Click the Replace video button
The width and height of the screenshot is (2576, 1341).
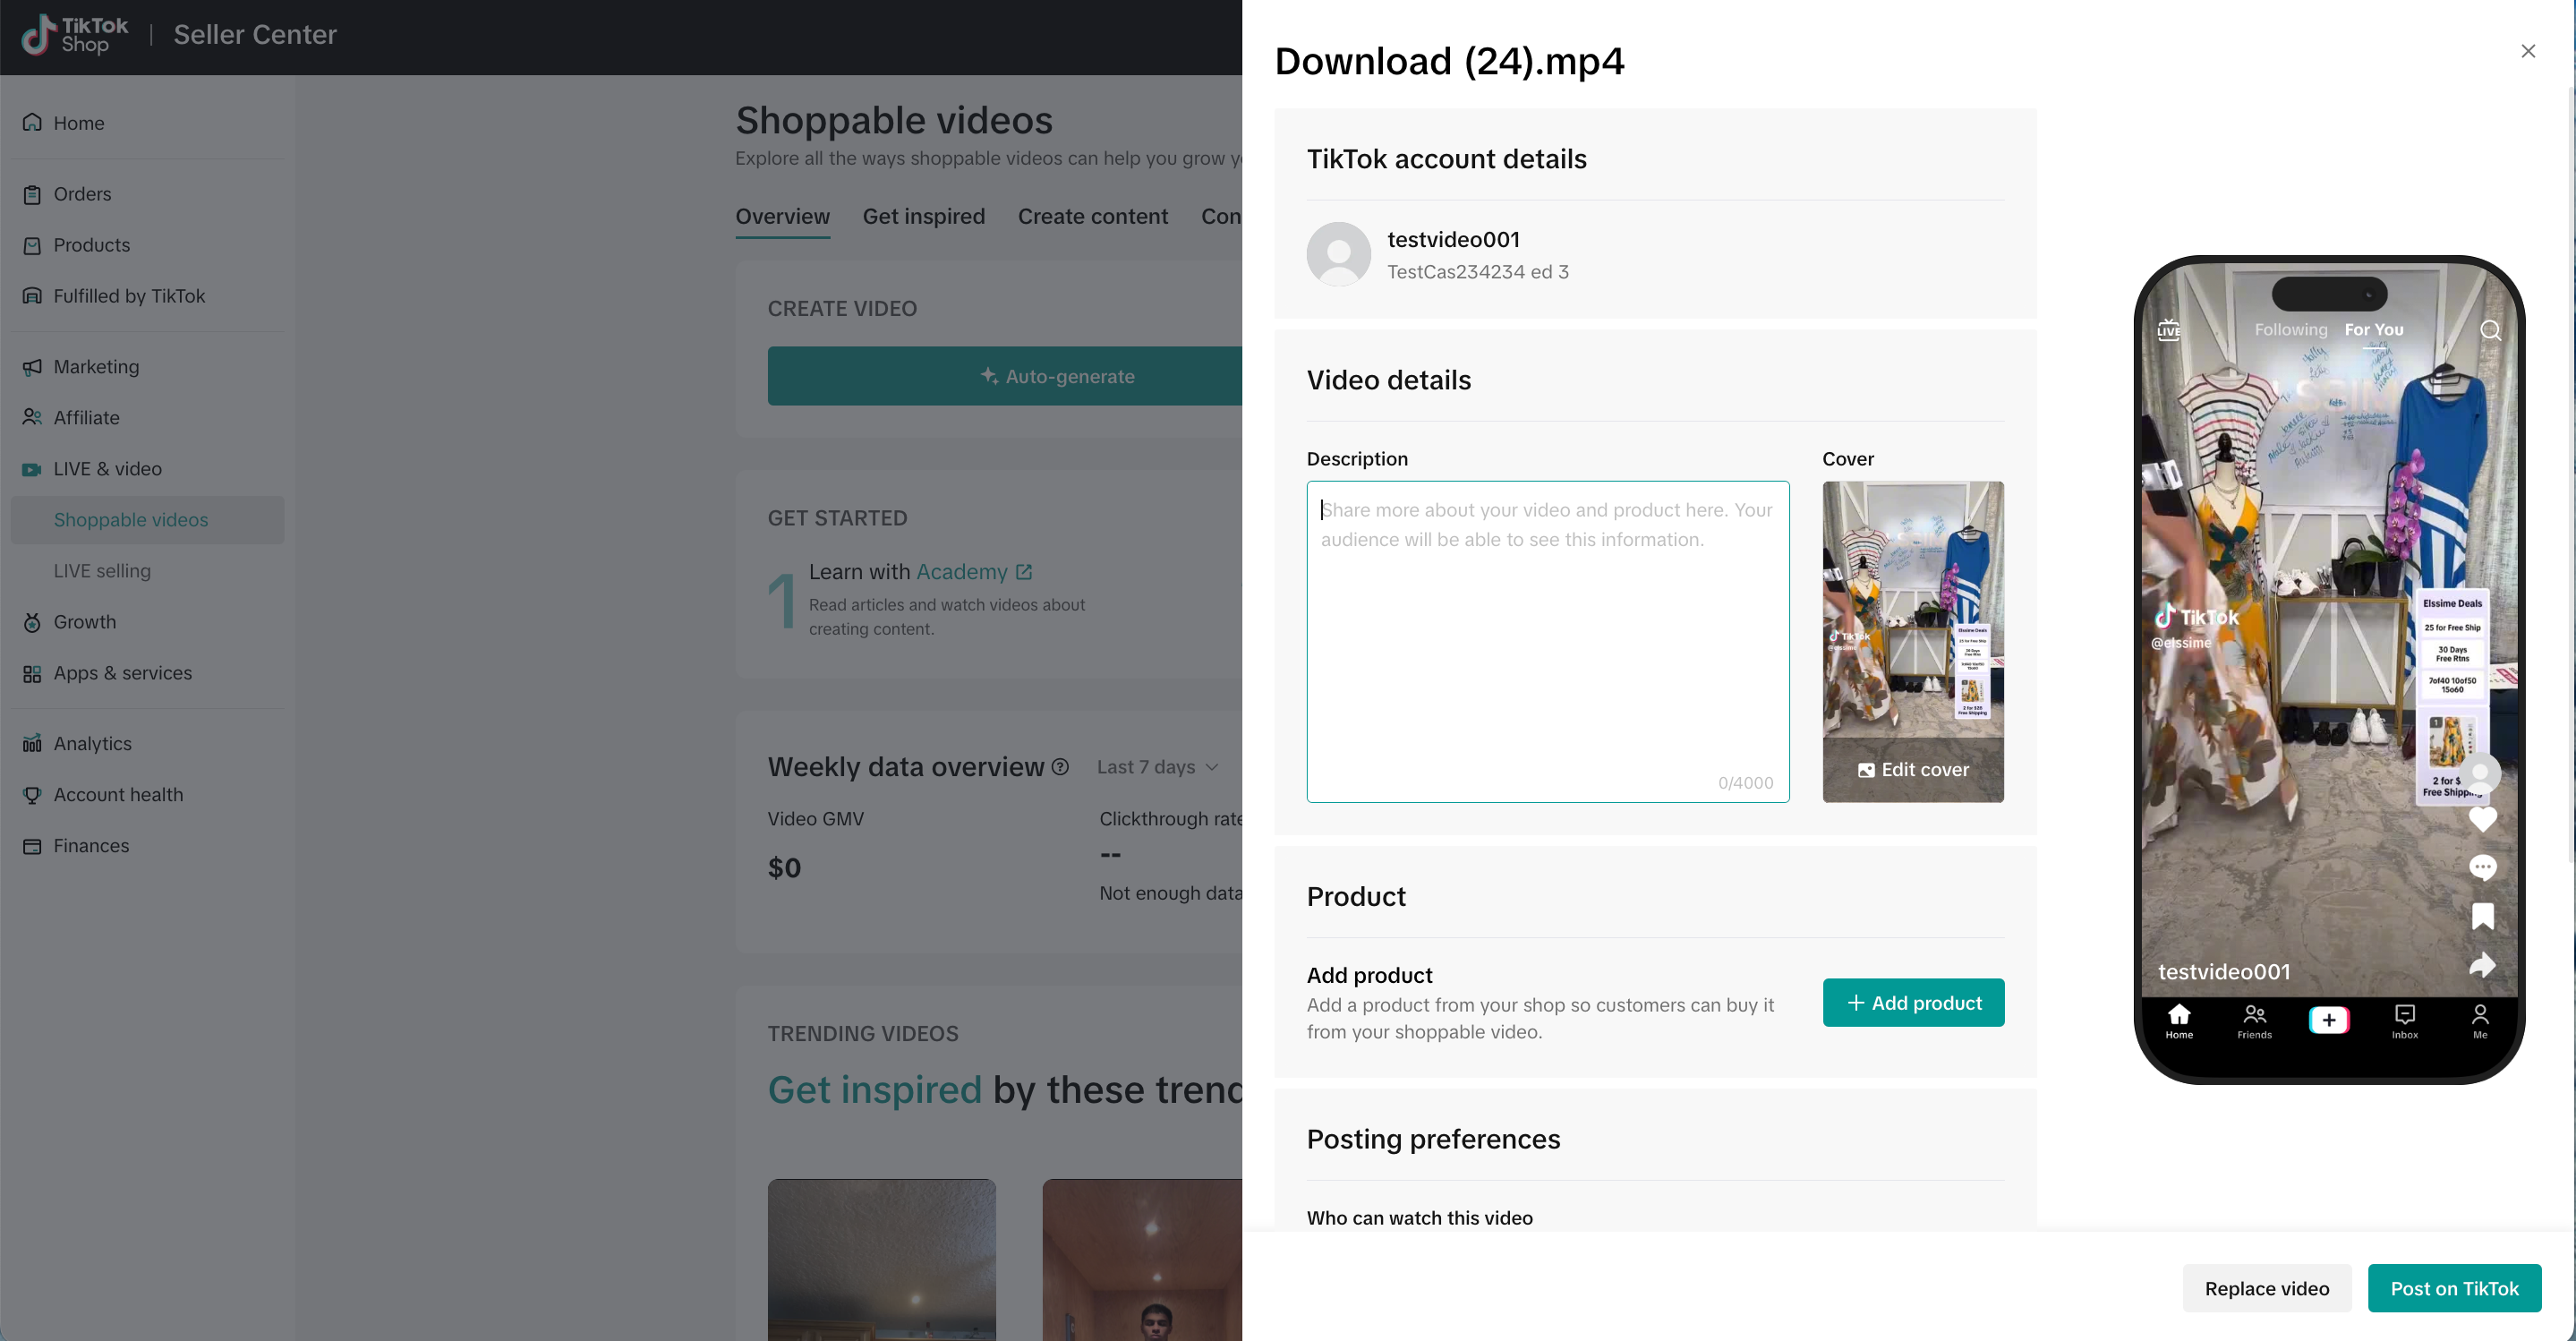[x=2266, y=1288]
